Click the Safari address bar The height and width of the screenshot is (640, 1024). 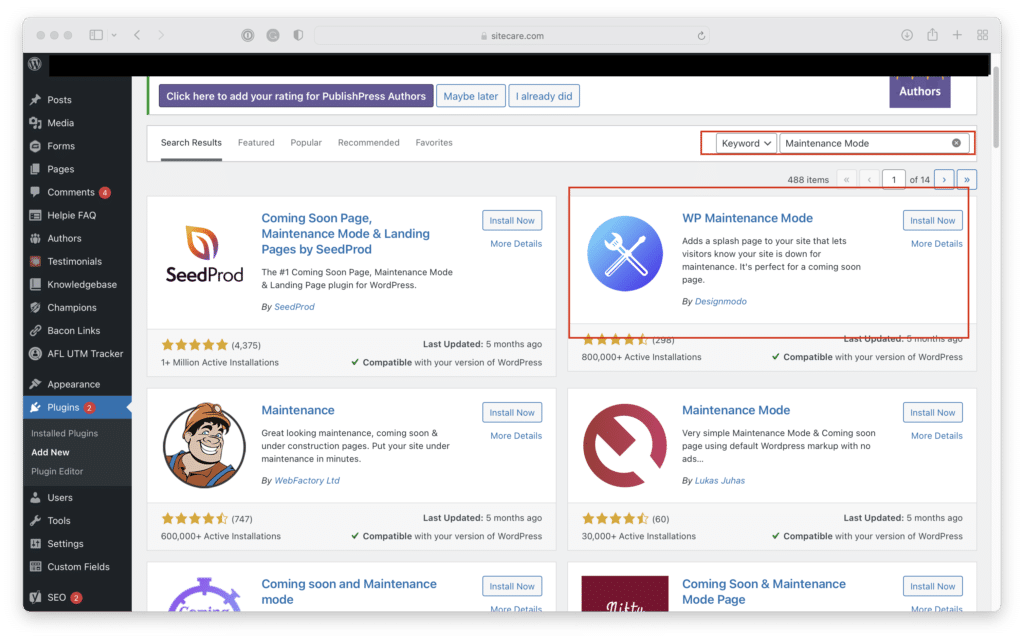point(511,35)
